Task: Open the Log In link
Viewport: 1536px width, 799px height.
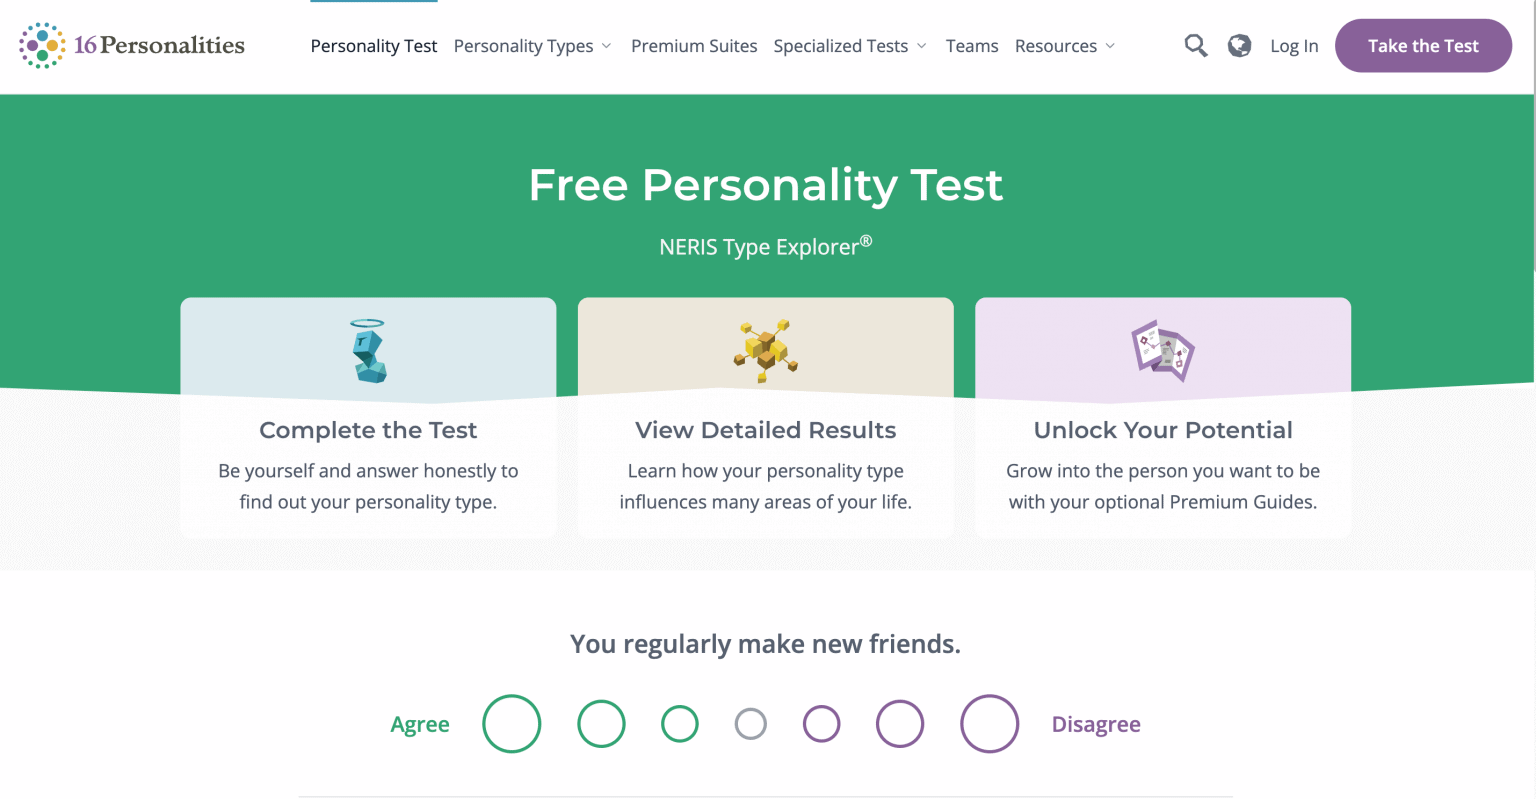Action: tap(1294, 45)
